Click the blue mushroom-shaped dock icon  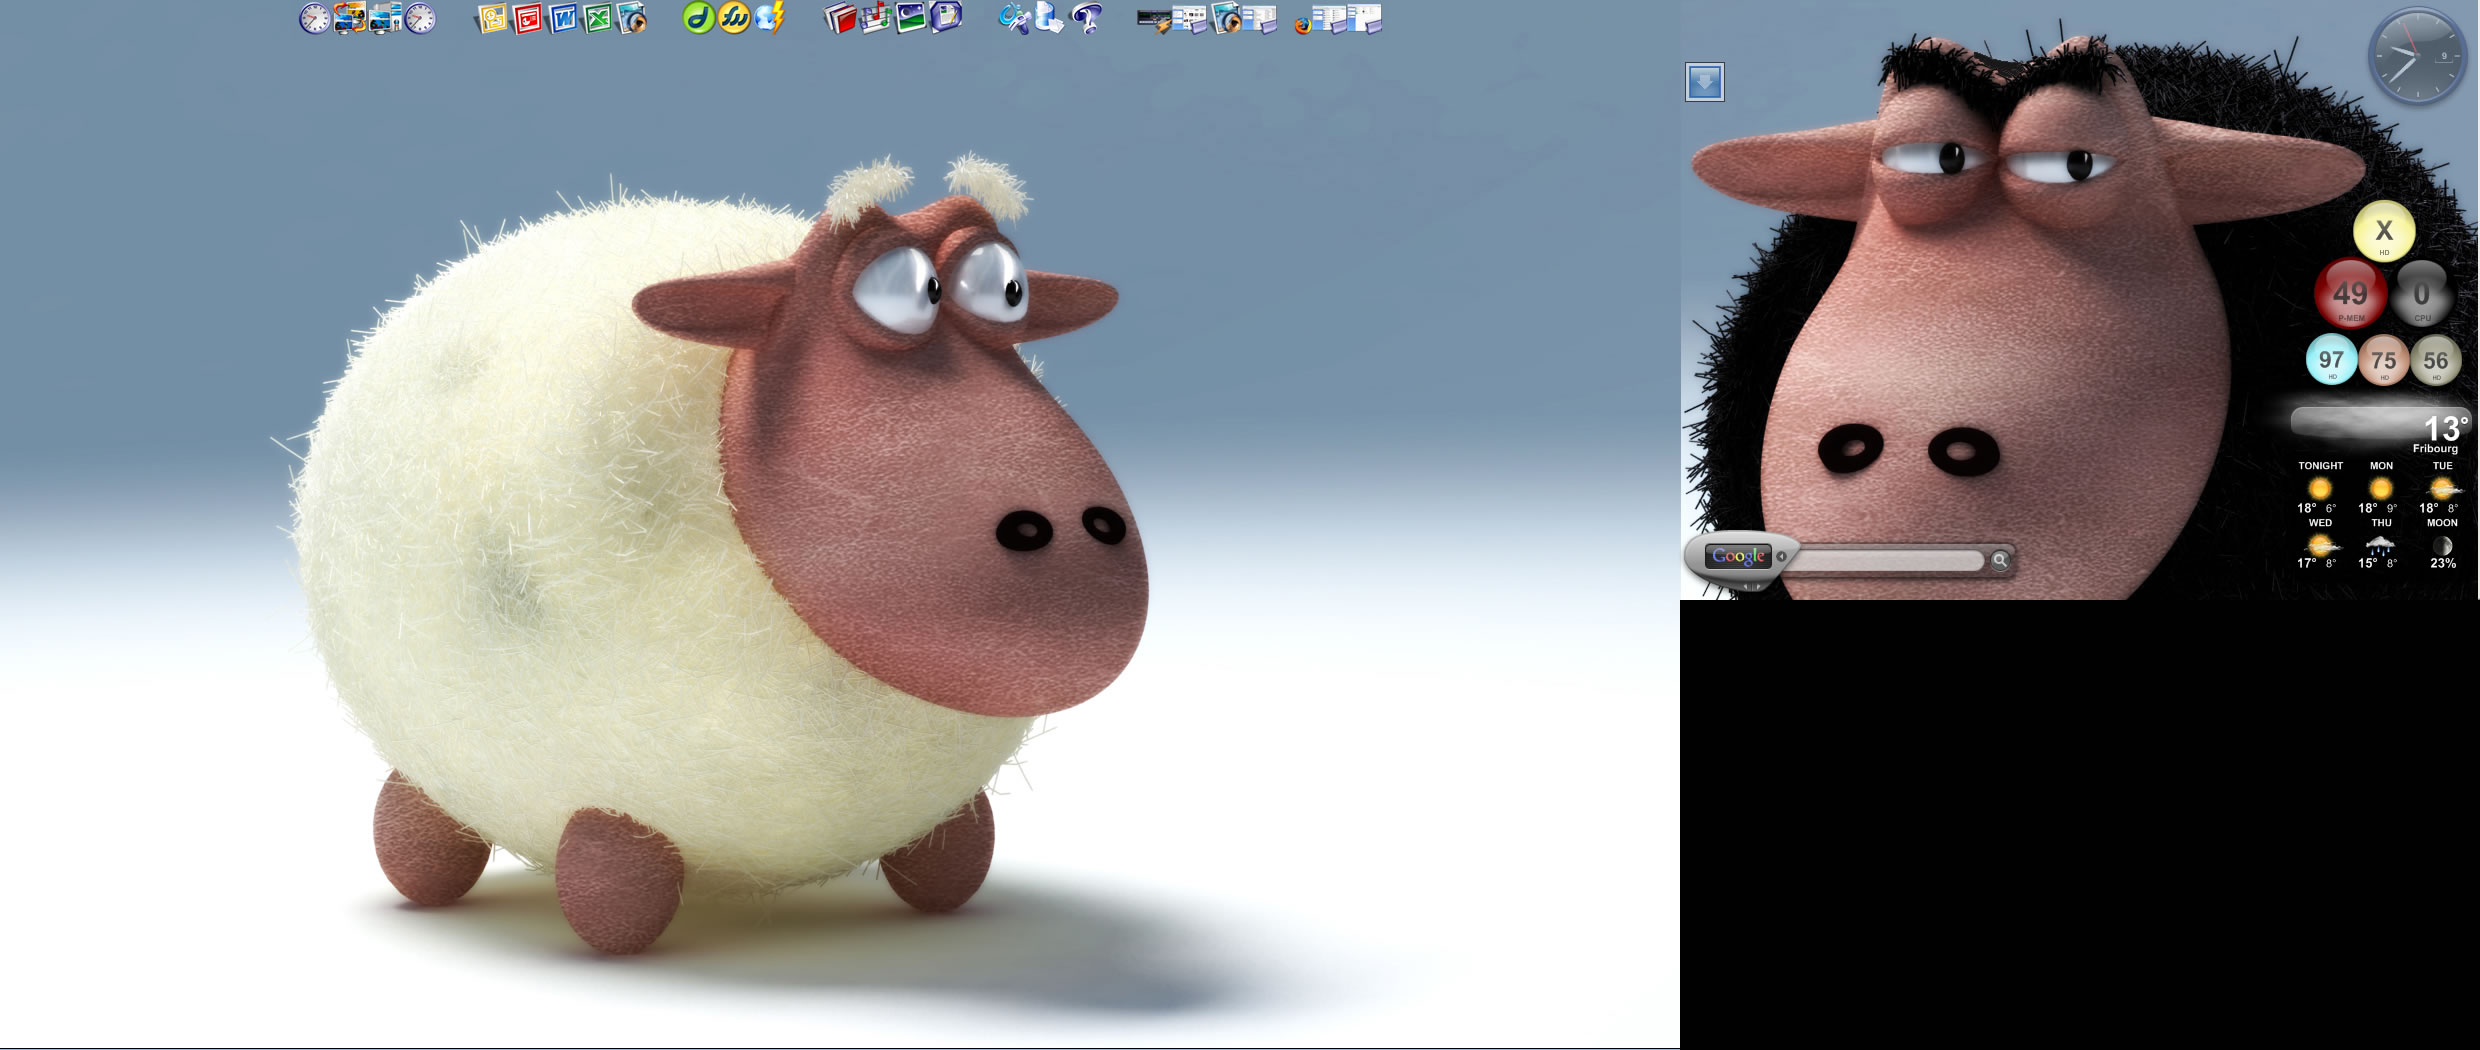tap(1086, 18)
